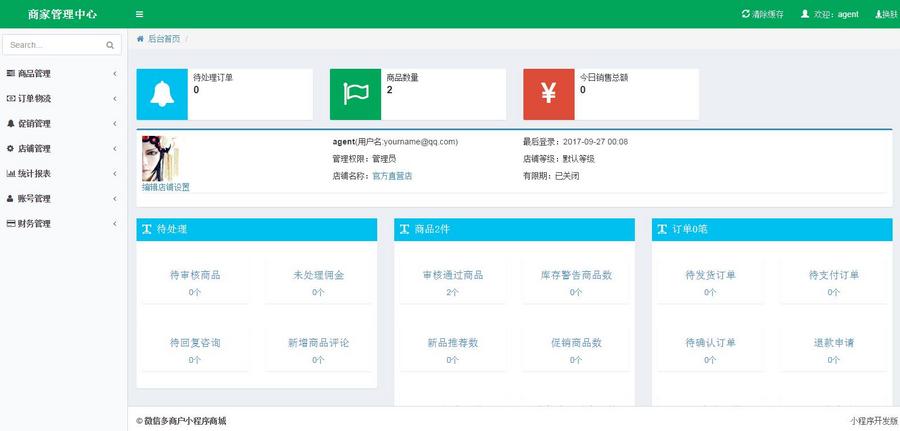Expand 促销管理 menu chevron
Viewport: 900px width, 431px height.
coord(115,123)
